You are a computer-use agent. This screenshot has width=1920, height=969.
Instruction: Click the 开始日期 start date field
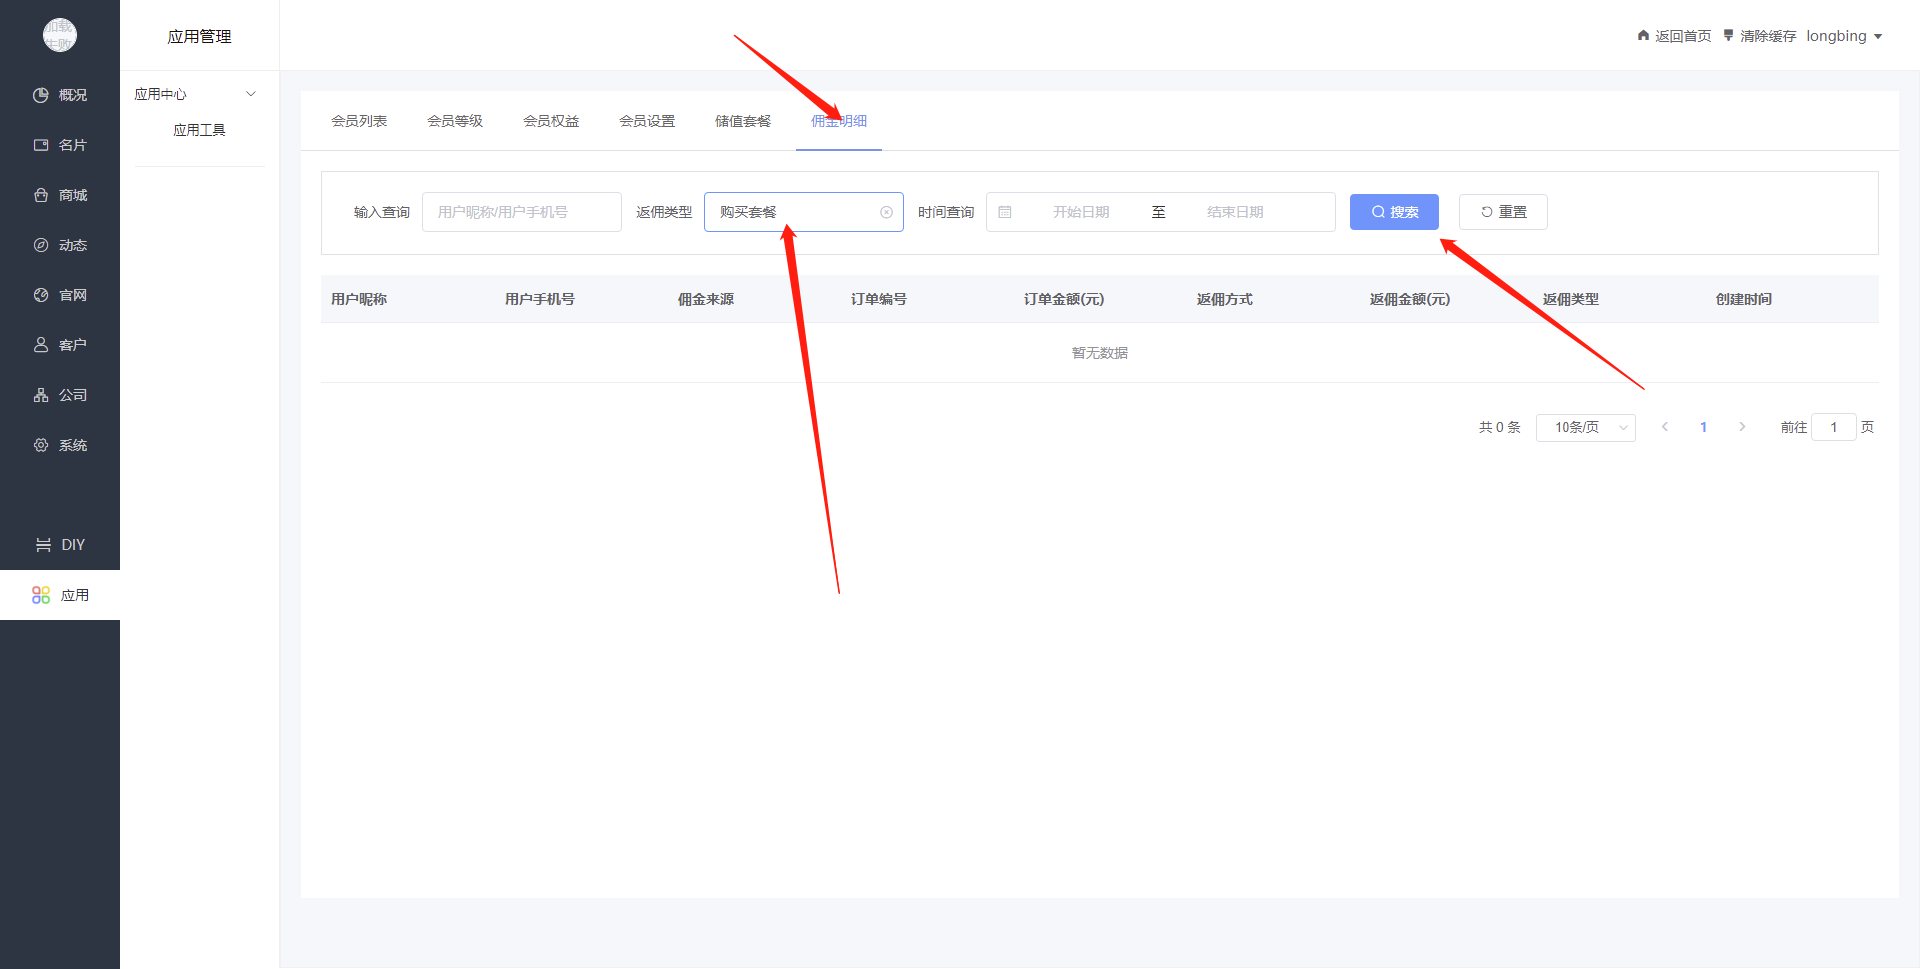[x=1081, y=212]
